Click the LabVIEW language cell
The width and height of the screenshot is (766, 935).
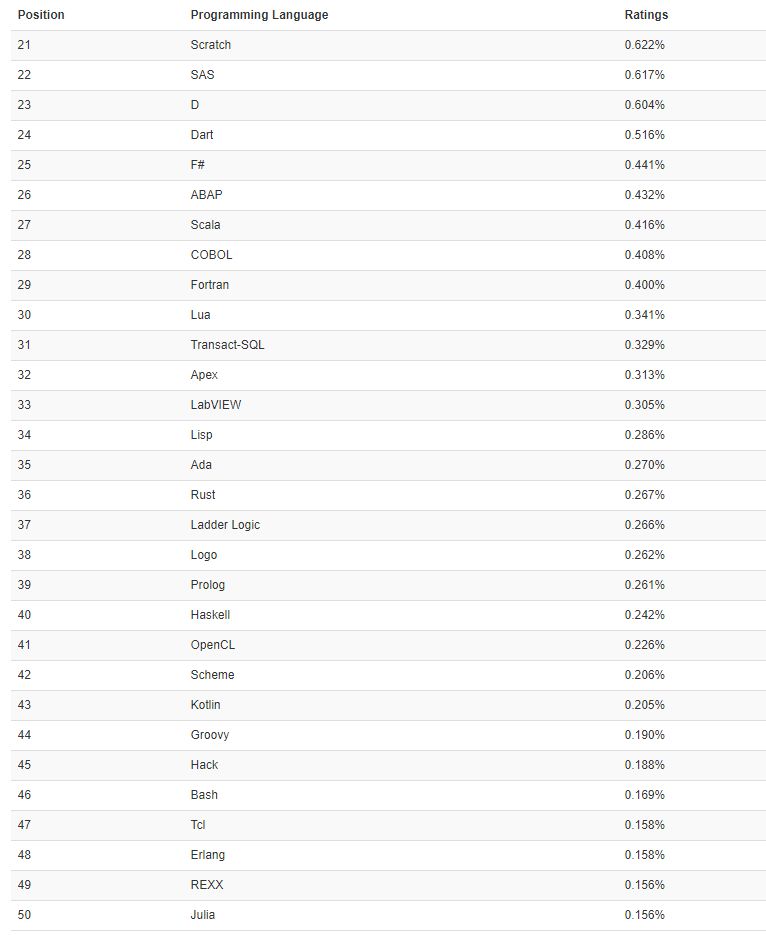[x=216, y=405]
